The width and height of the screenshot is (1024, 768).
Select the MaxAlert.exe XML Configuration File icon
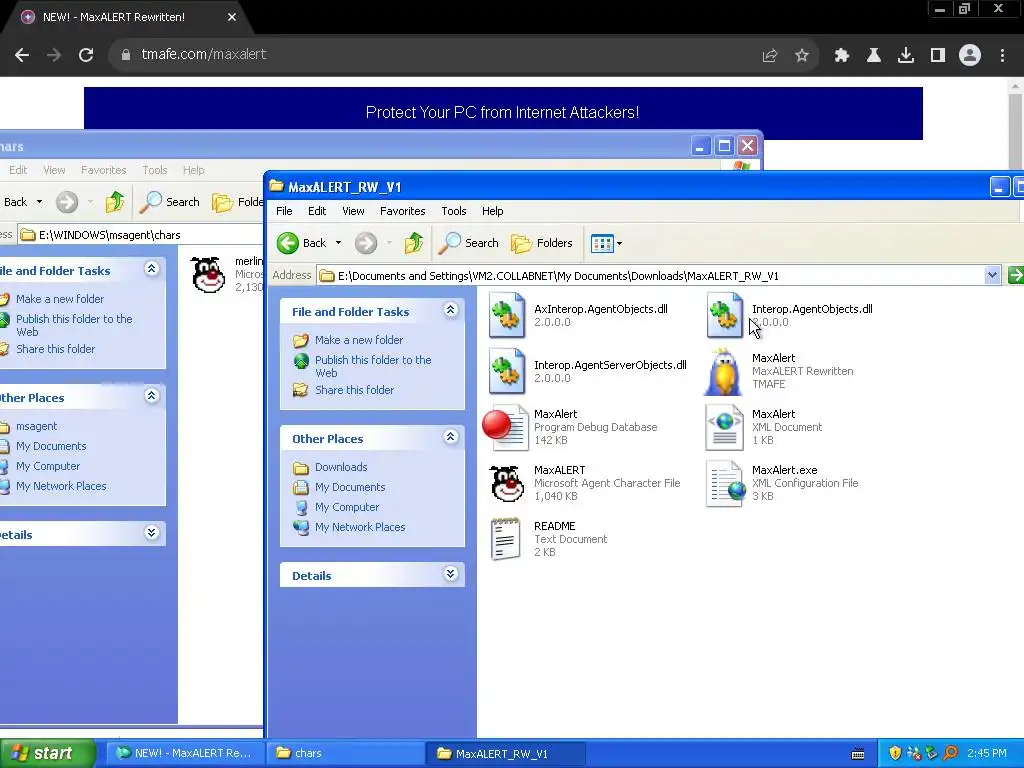(725, 483)
